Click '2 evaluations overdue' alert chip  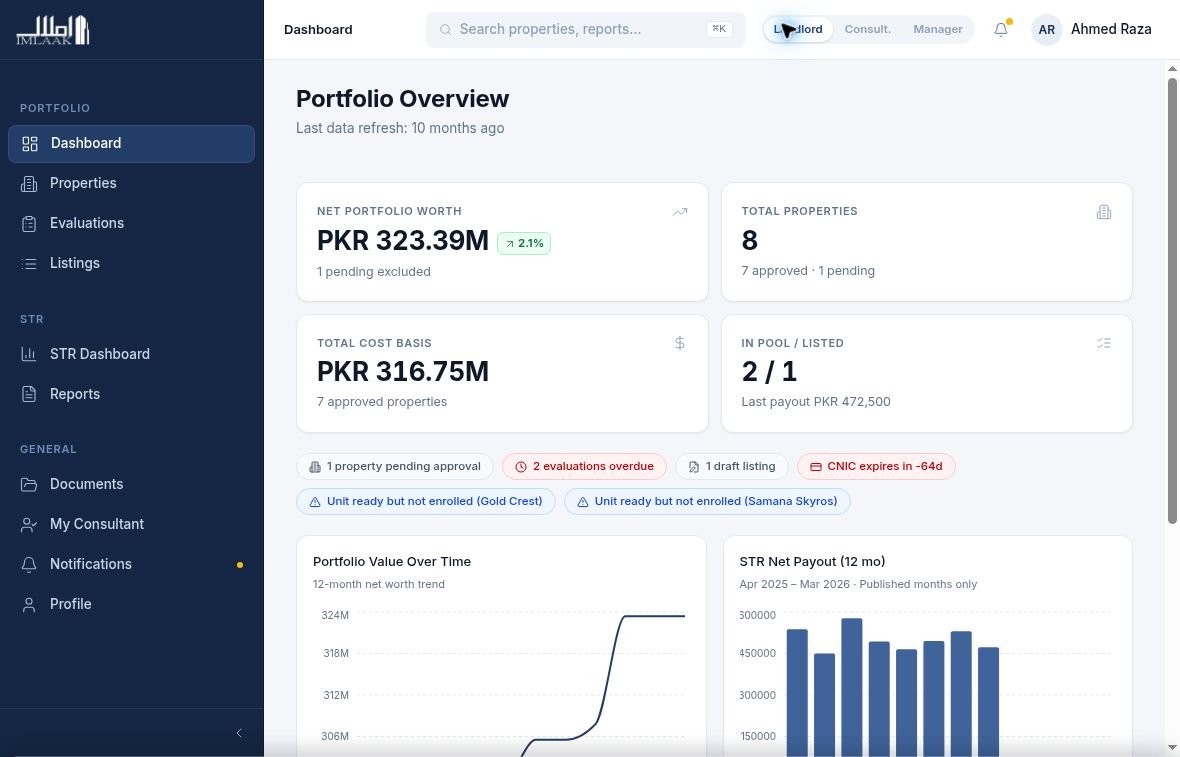(584, 467)
